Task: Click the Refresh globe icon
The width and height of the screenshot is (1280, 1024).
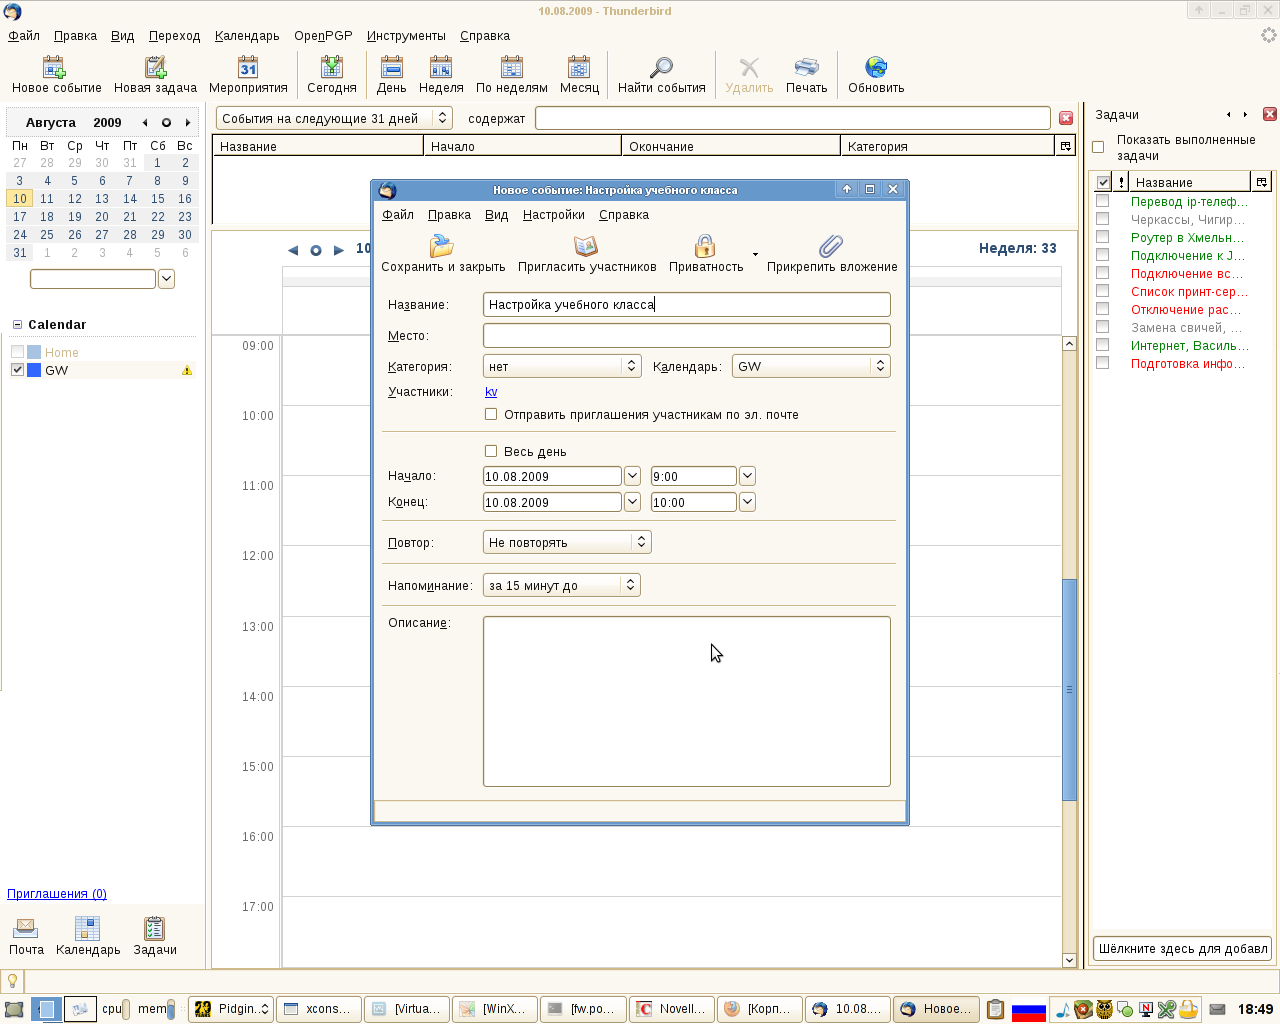Action: click(876, 67)
